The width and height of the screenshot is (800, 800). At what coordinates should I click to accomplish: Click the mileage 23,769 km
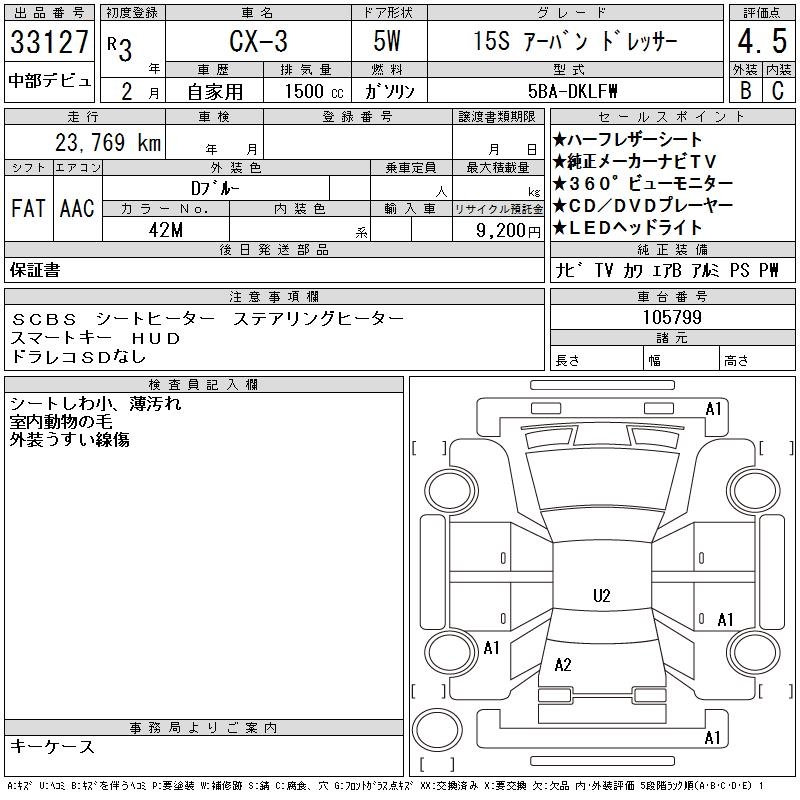point(108,142)
